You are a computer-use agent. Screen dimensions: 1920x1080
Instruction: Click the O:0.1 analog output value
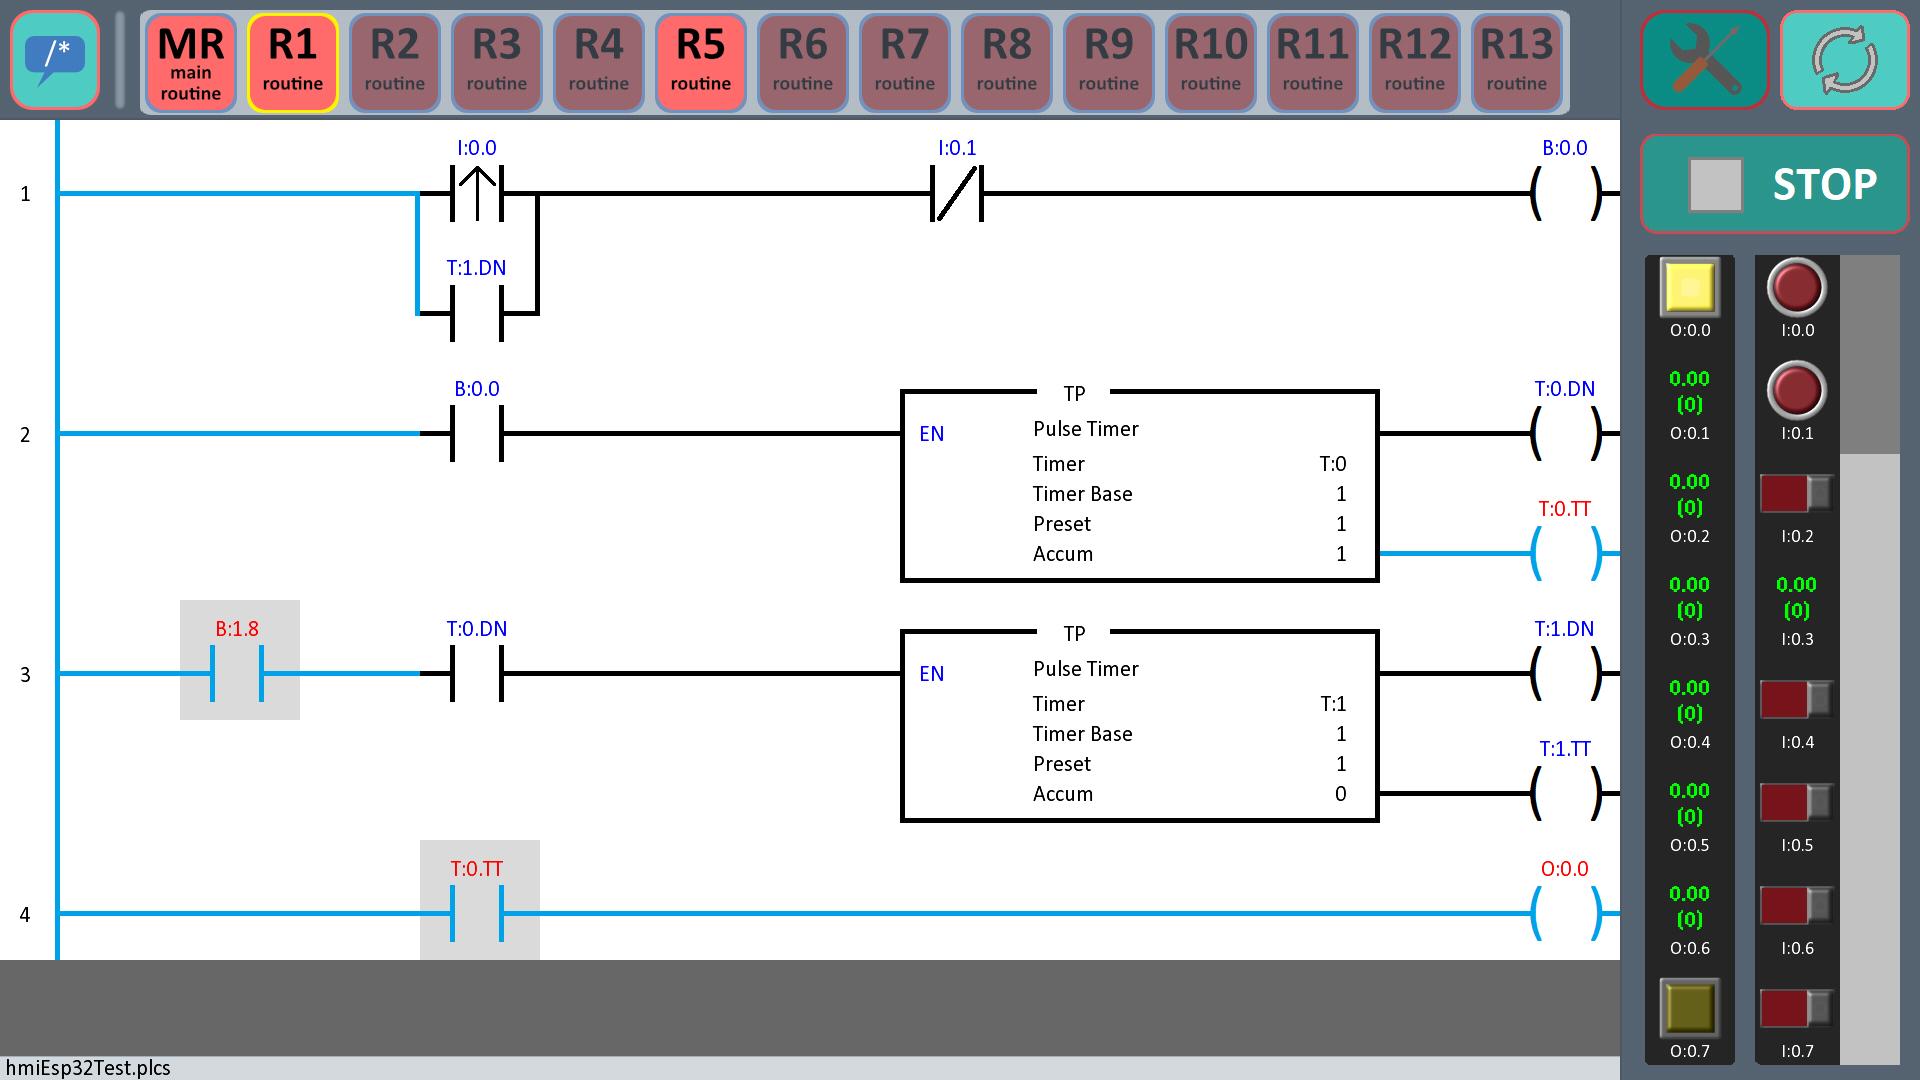tap(1690, 391)
